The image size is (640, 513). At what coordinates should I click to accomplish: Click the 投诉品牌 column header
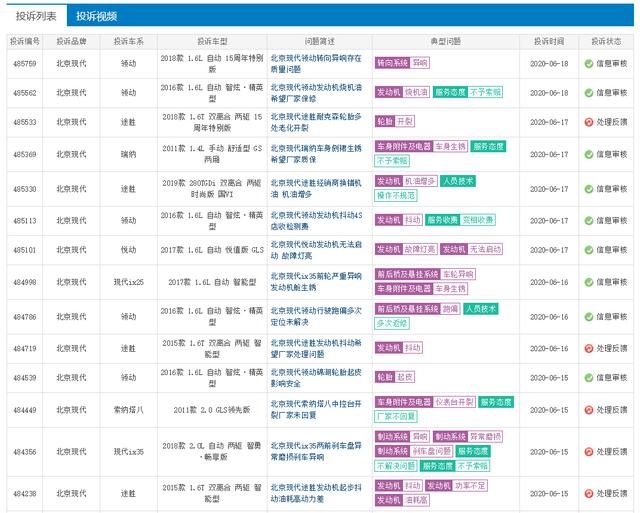point(71,42)
